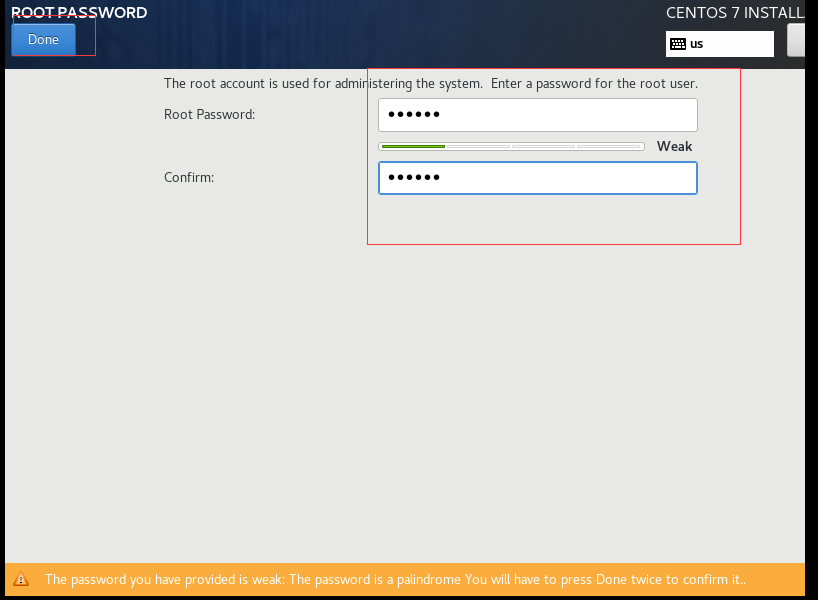Click the Root Password: label
818x600 pixels.
click(x=209, y=114)
